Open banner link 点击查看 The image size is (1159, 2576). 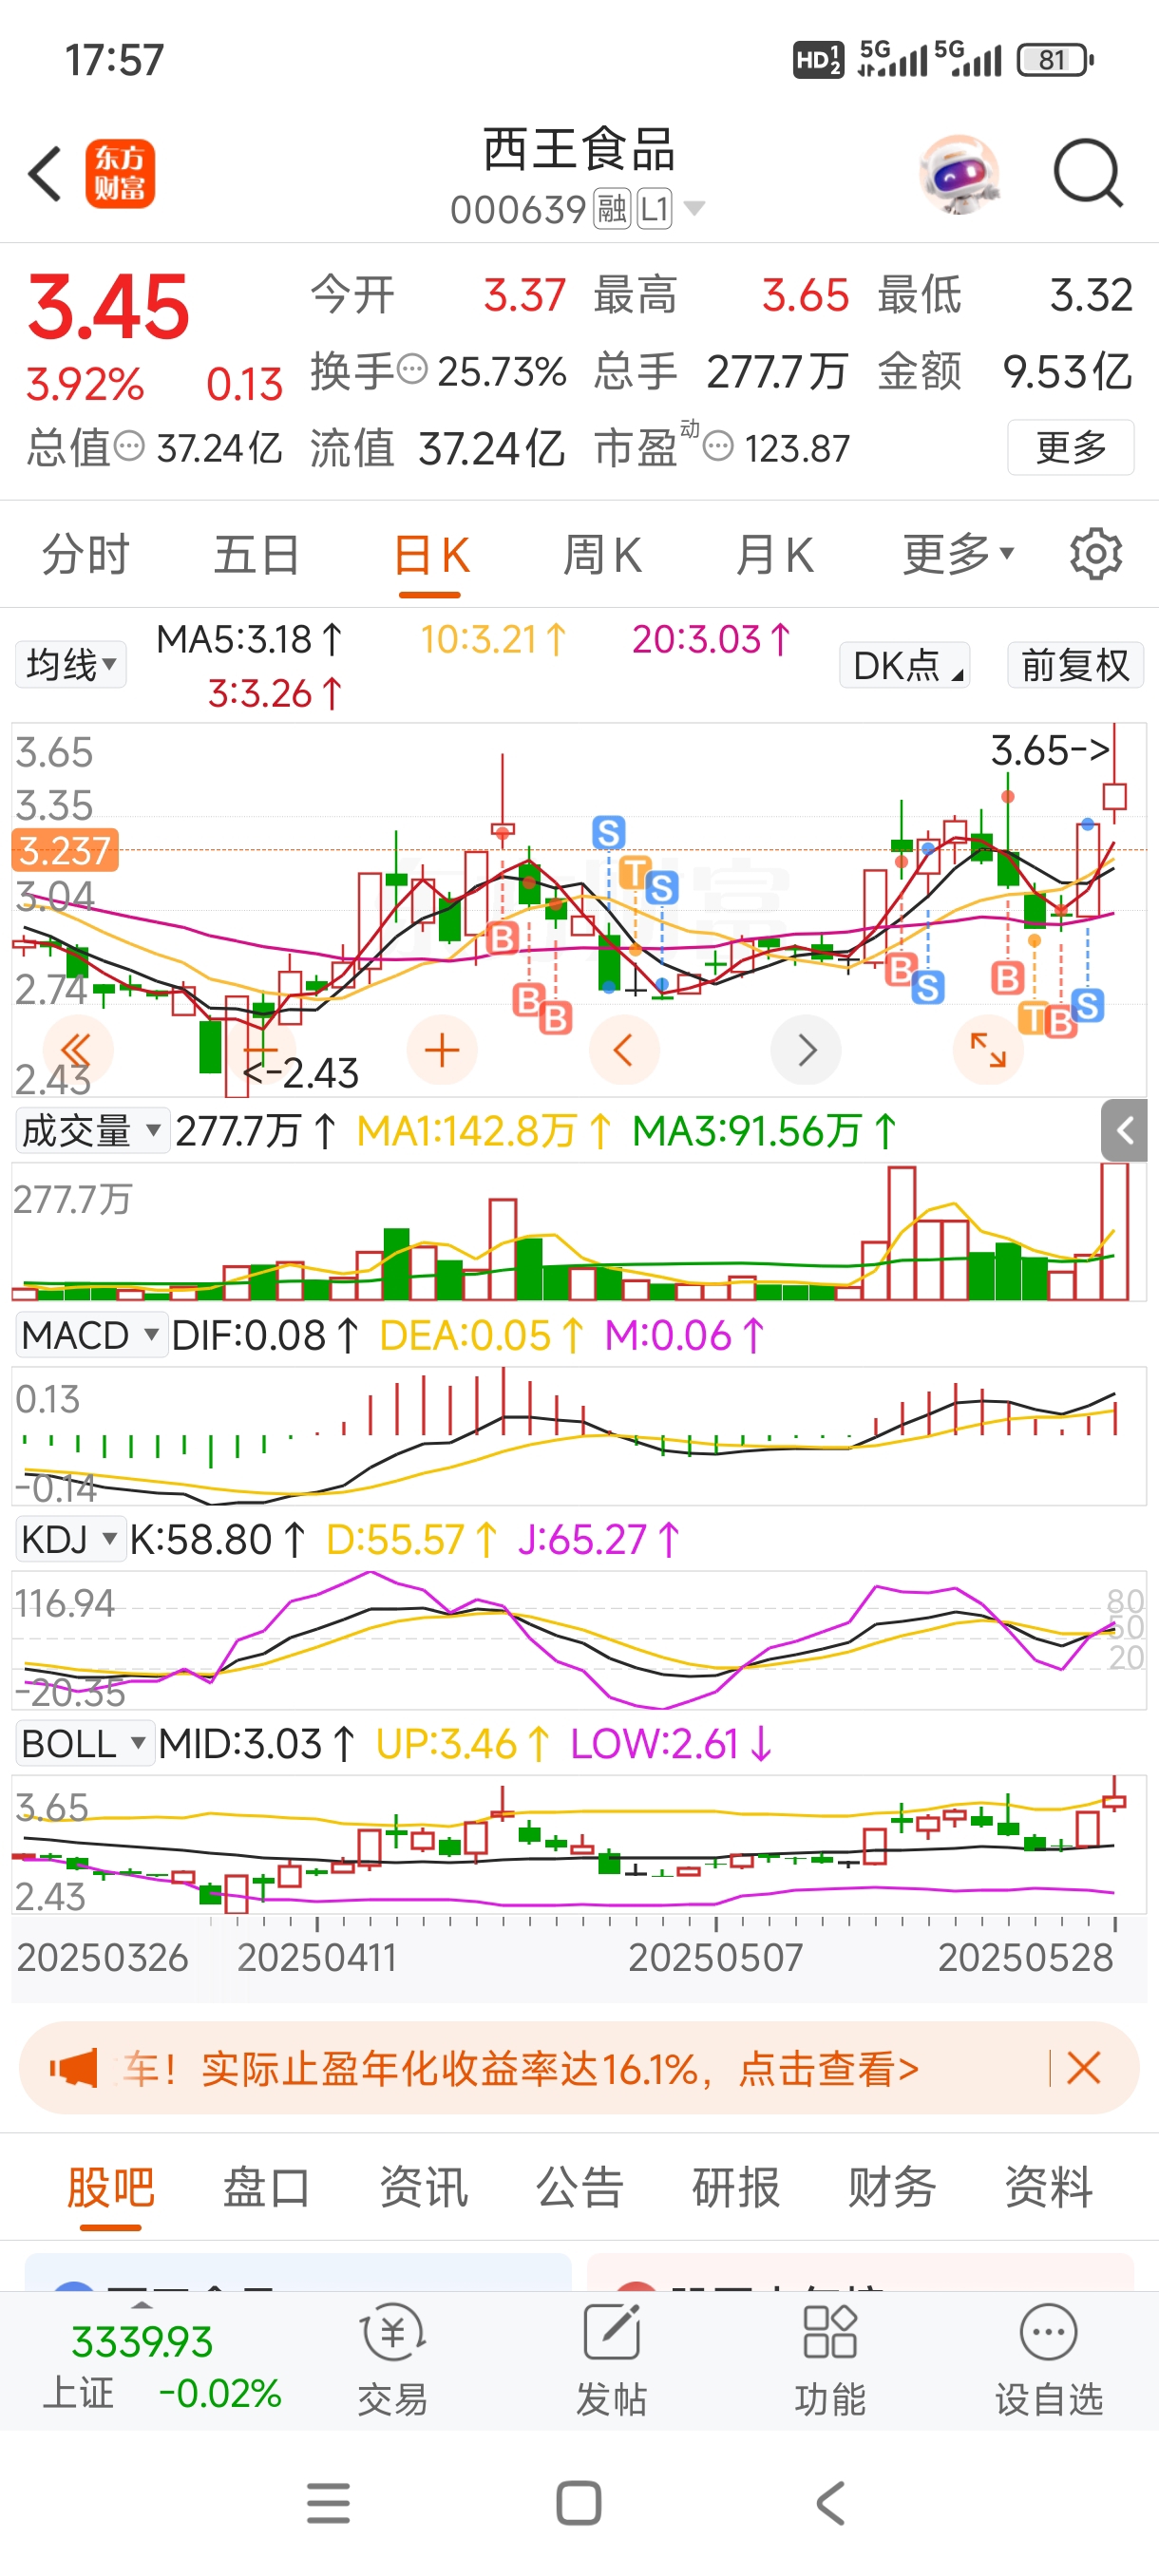pos(828,2068)
